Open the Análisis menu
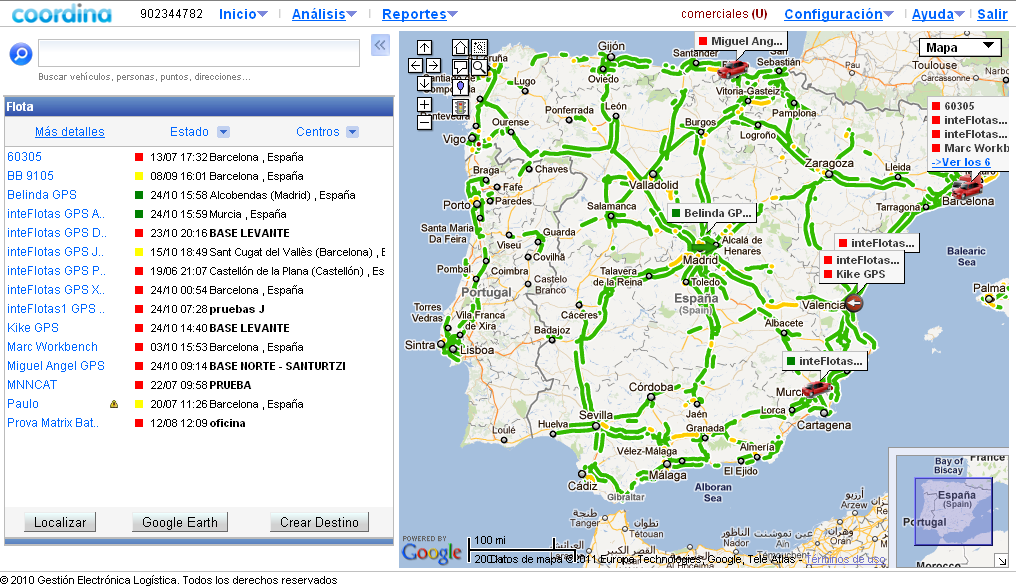Image resolution: width=1016 pixels, height=588 pixels. click(x=324, y=14)
